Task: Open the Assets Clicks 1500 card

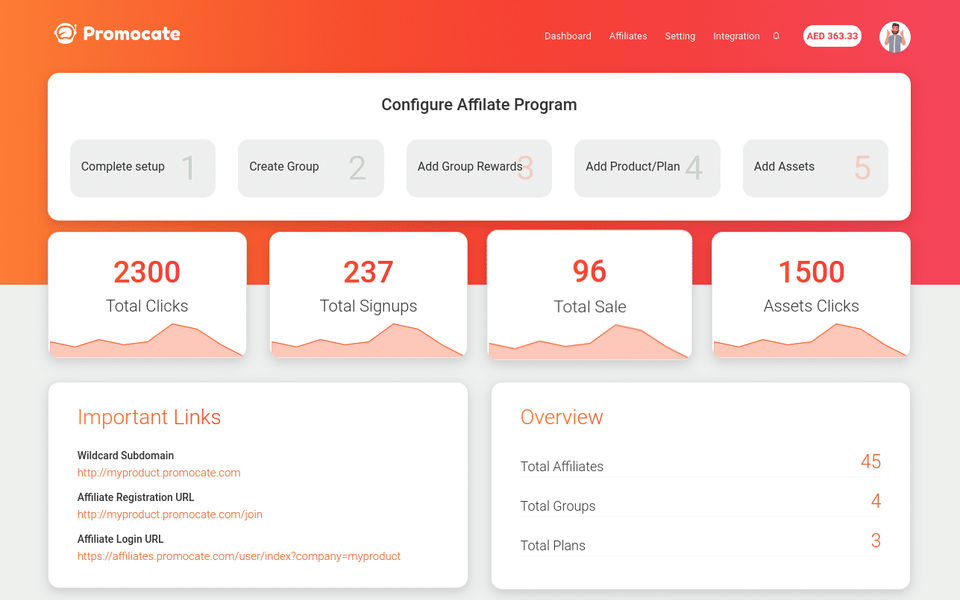Action: coord(811,294)
